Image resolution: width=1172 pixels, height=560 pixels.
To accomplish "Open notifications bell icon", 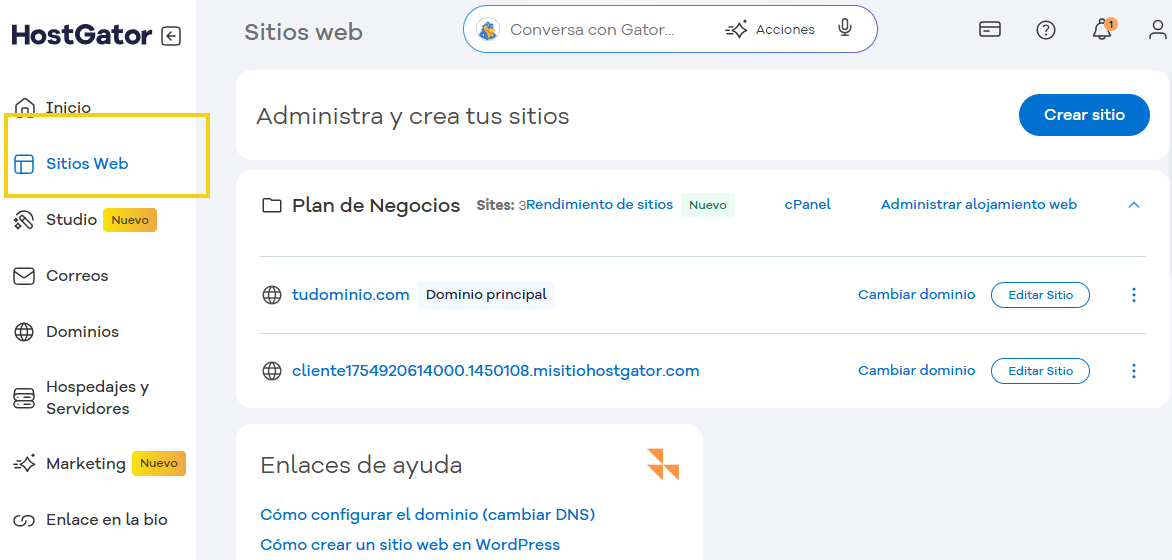I will (x=1102, y=30).
